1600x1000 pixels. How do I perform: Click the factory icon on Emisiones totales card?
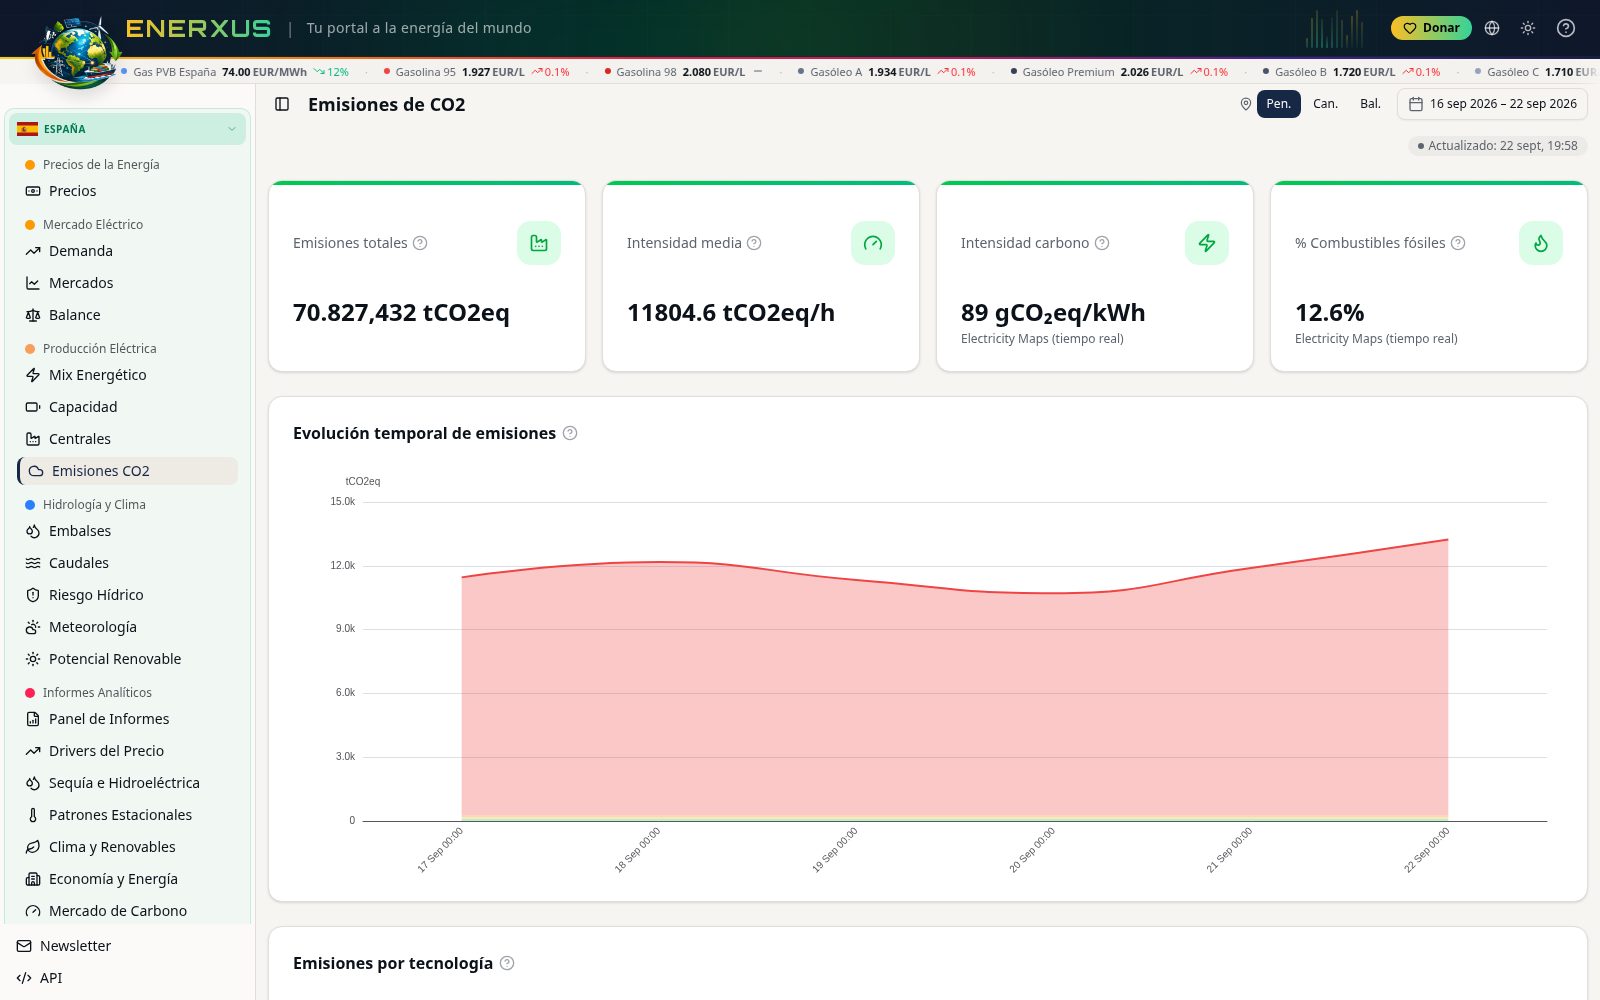539,243
